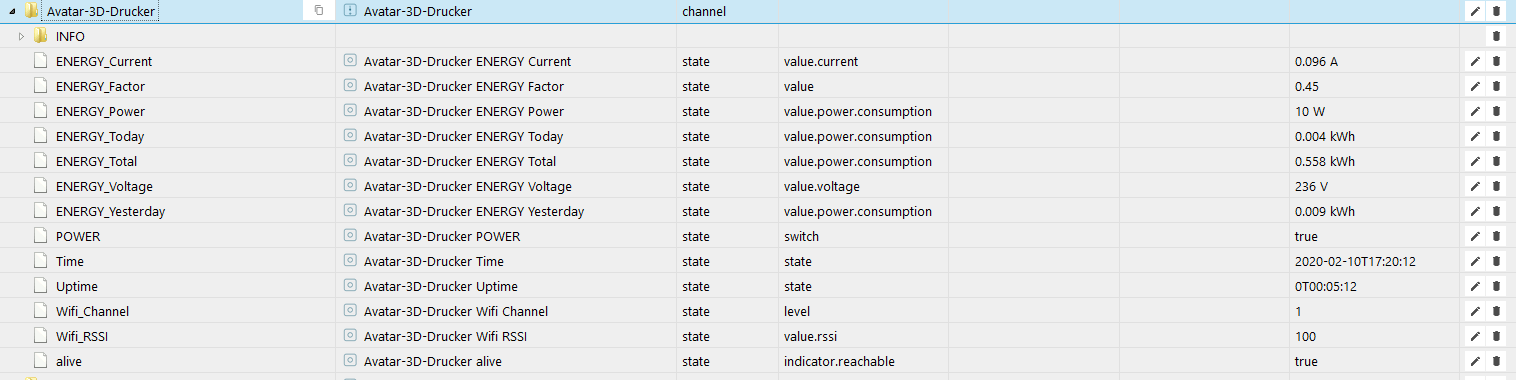Click the POWER state icon in name column
1516x380 pixels.
pos(350,236)
